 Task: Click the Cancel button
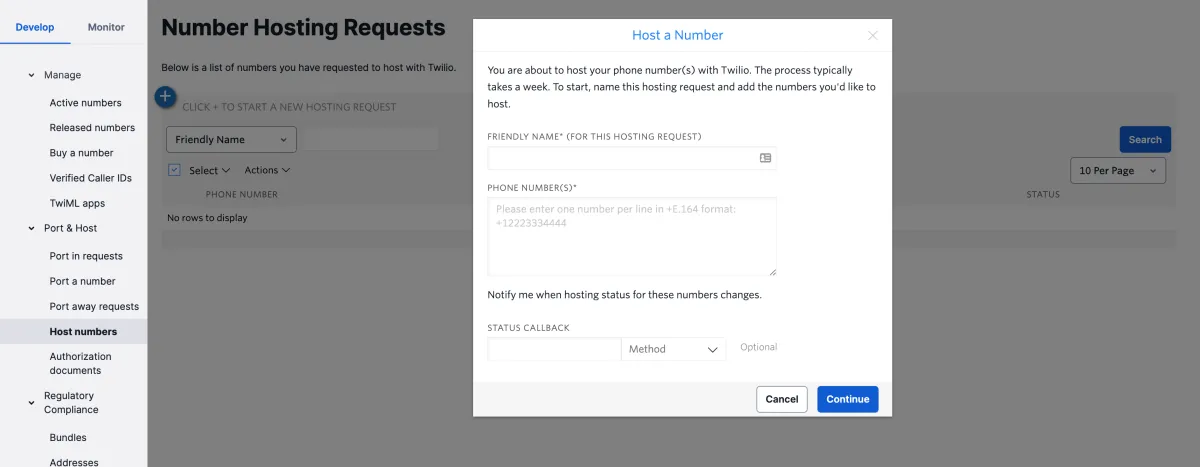(x=781, y=399)
